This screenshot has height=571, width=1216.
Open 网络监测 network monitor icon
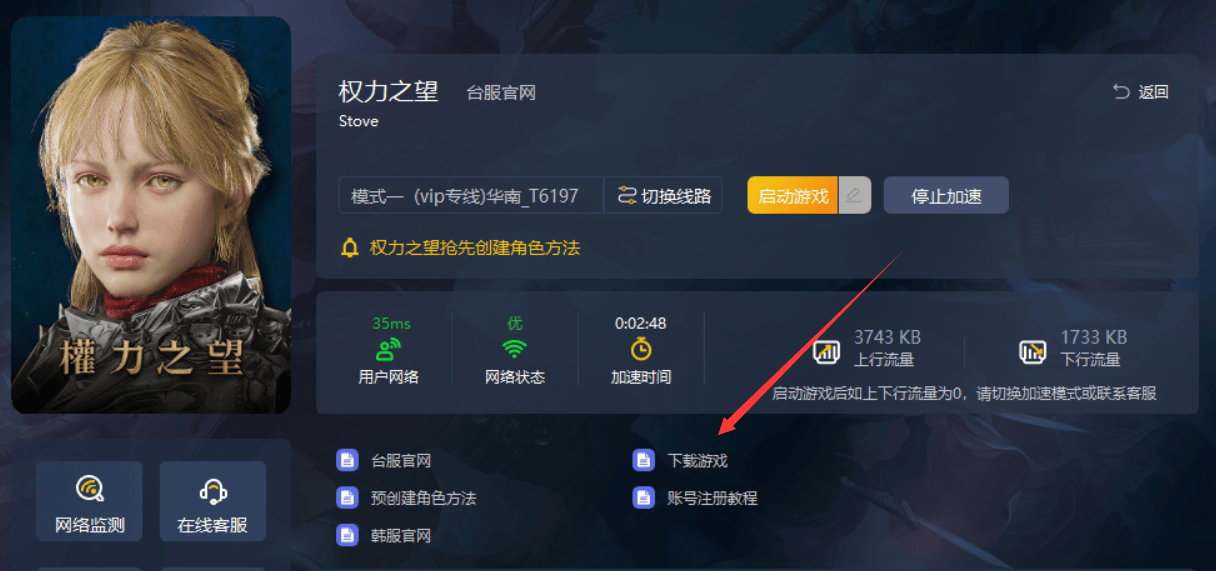(90, 491)
